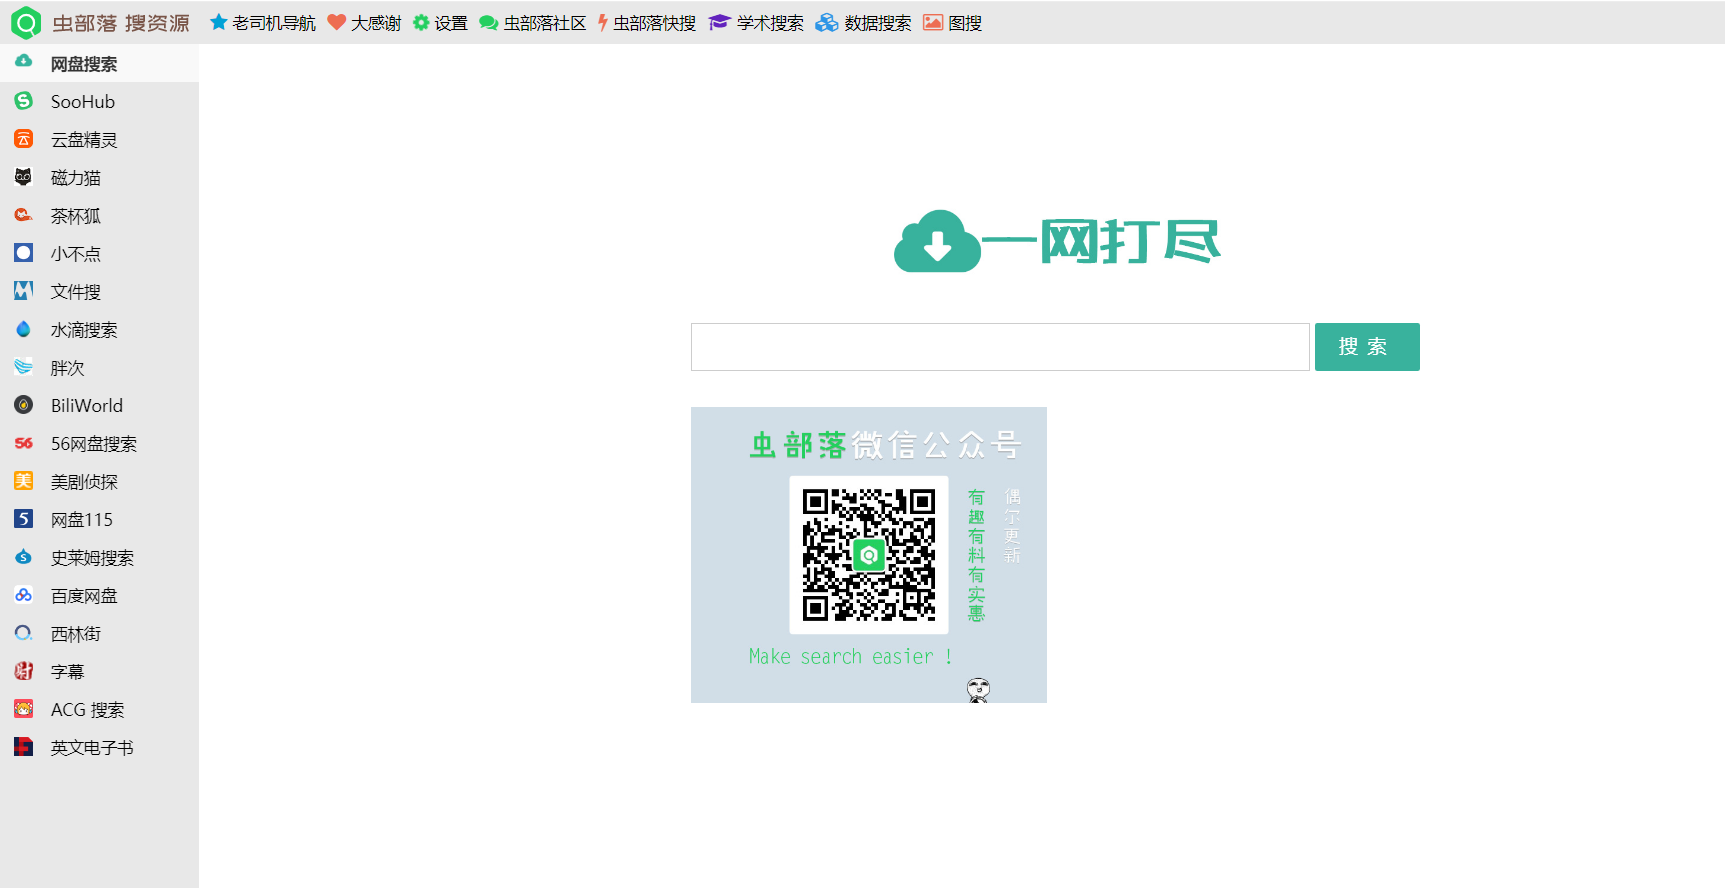This screenshot has height=888, width=1725.
Task: Click the 网盘搜索 cloud icon
Action: coord(24,61)
